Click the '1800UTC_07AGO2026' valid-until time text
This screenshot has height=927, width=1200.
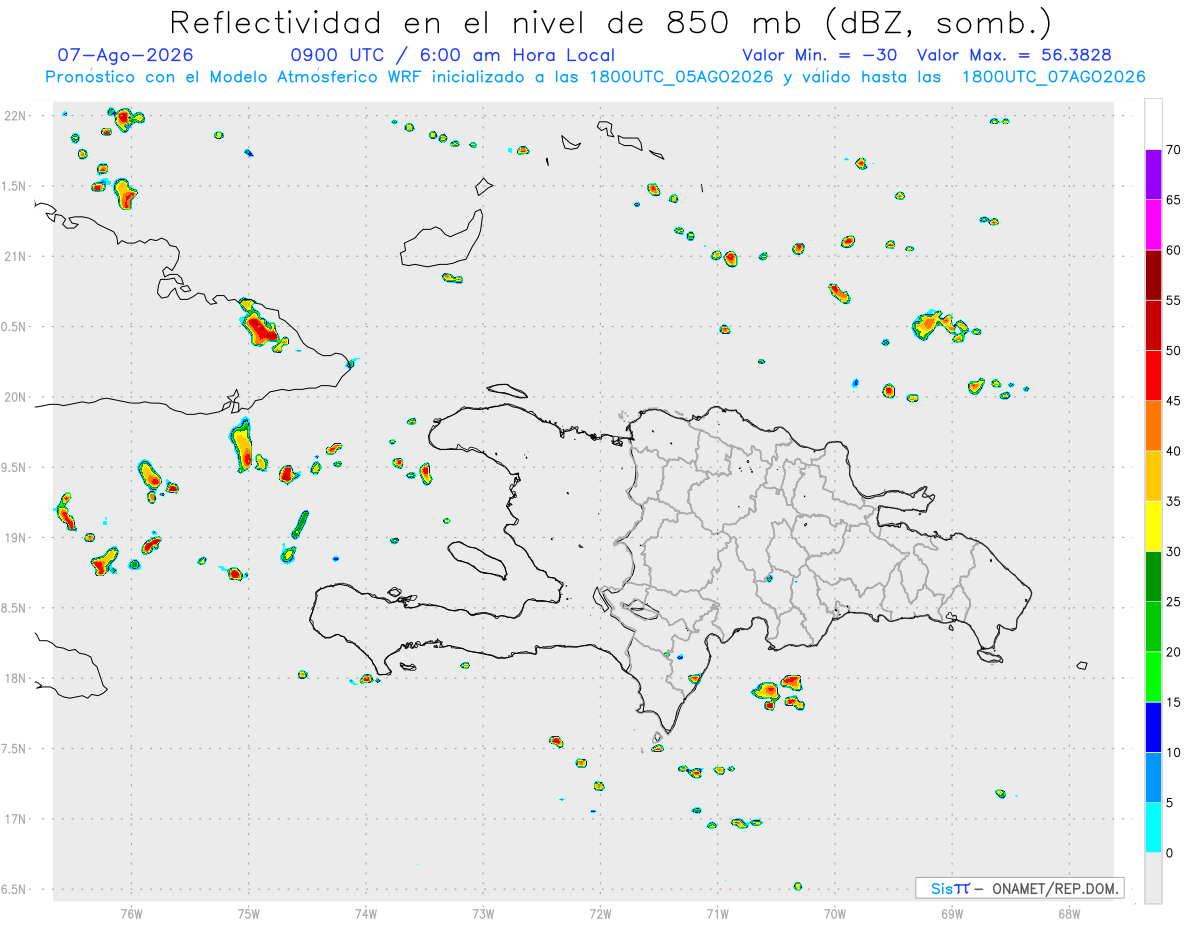1053,76
